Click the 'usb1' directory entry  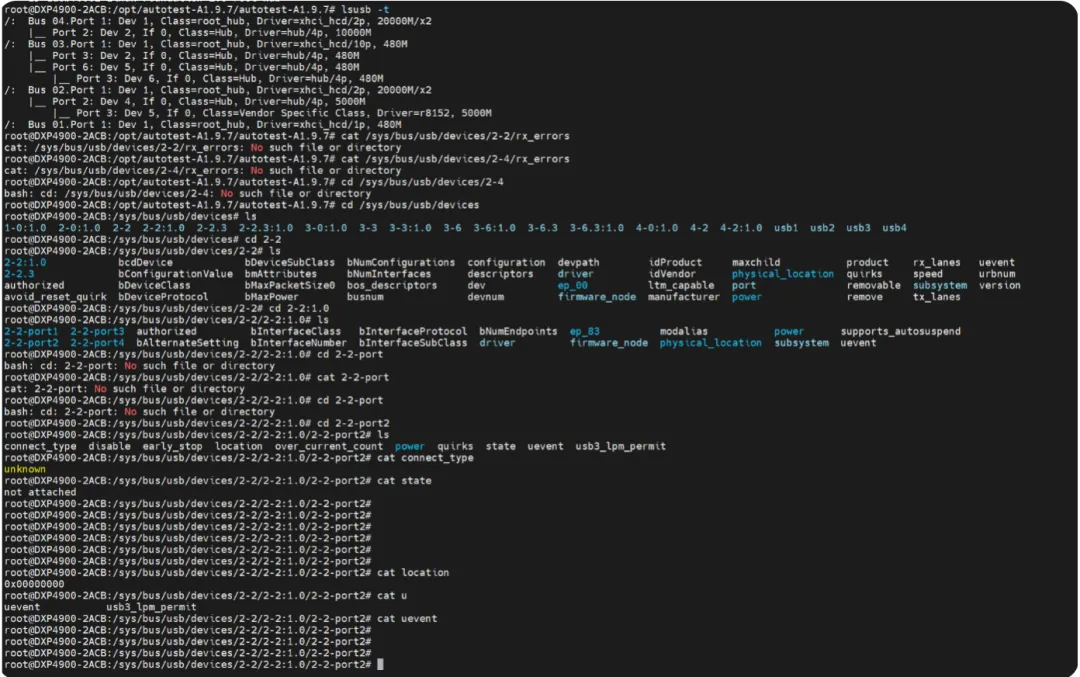pos(786,228)
